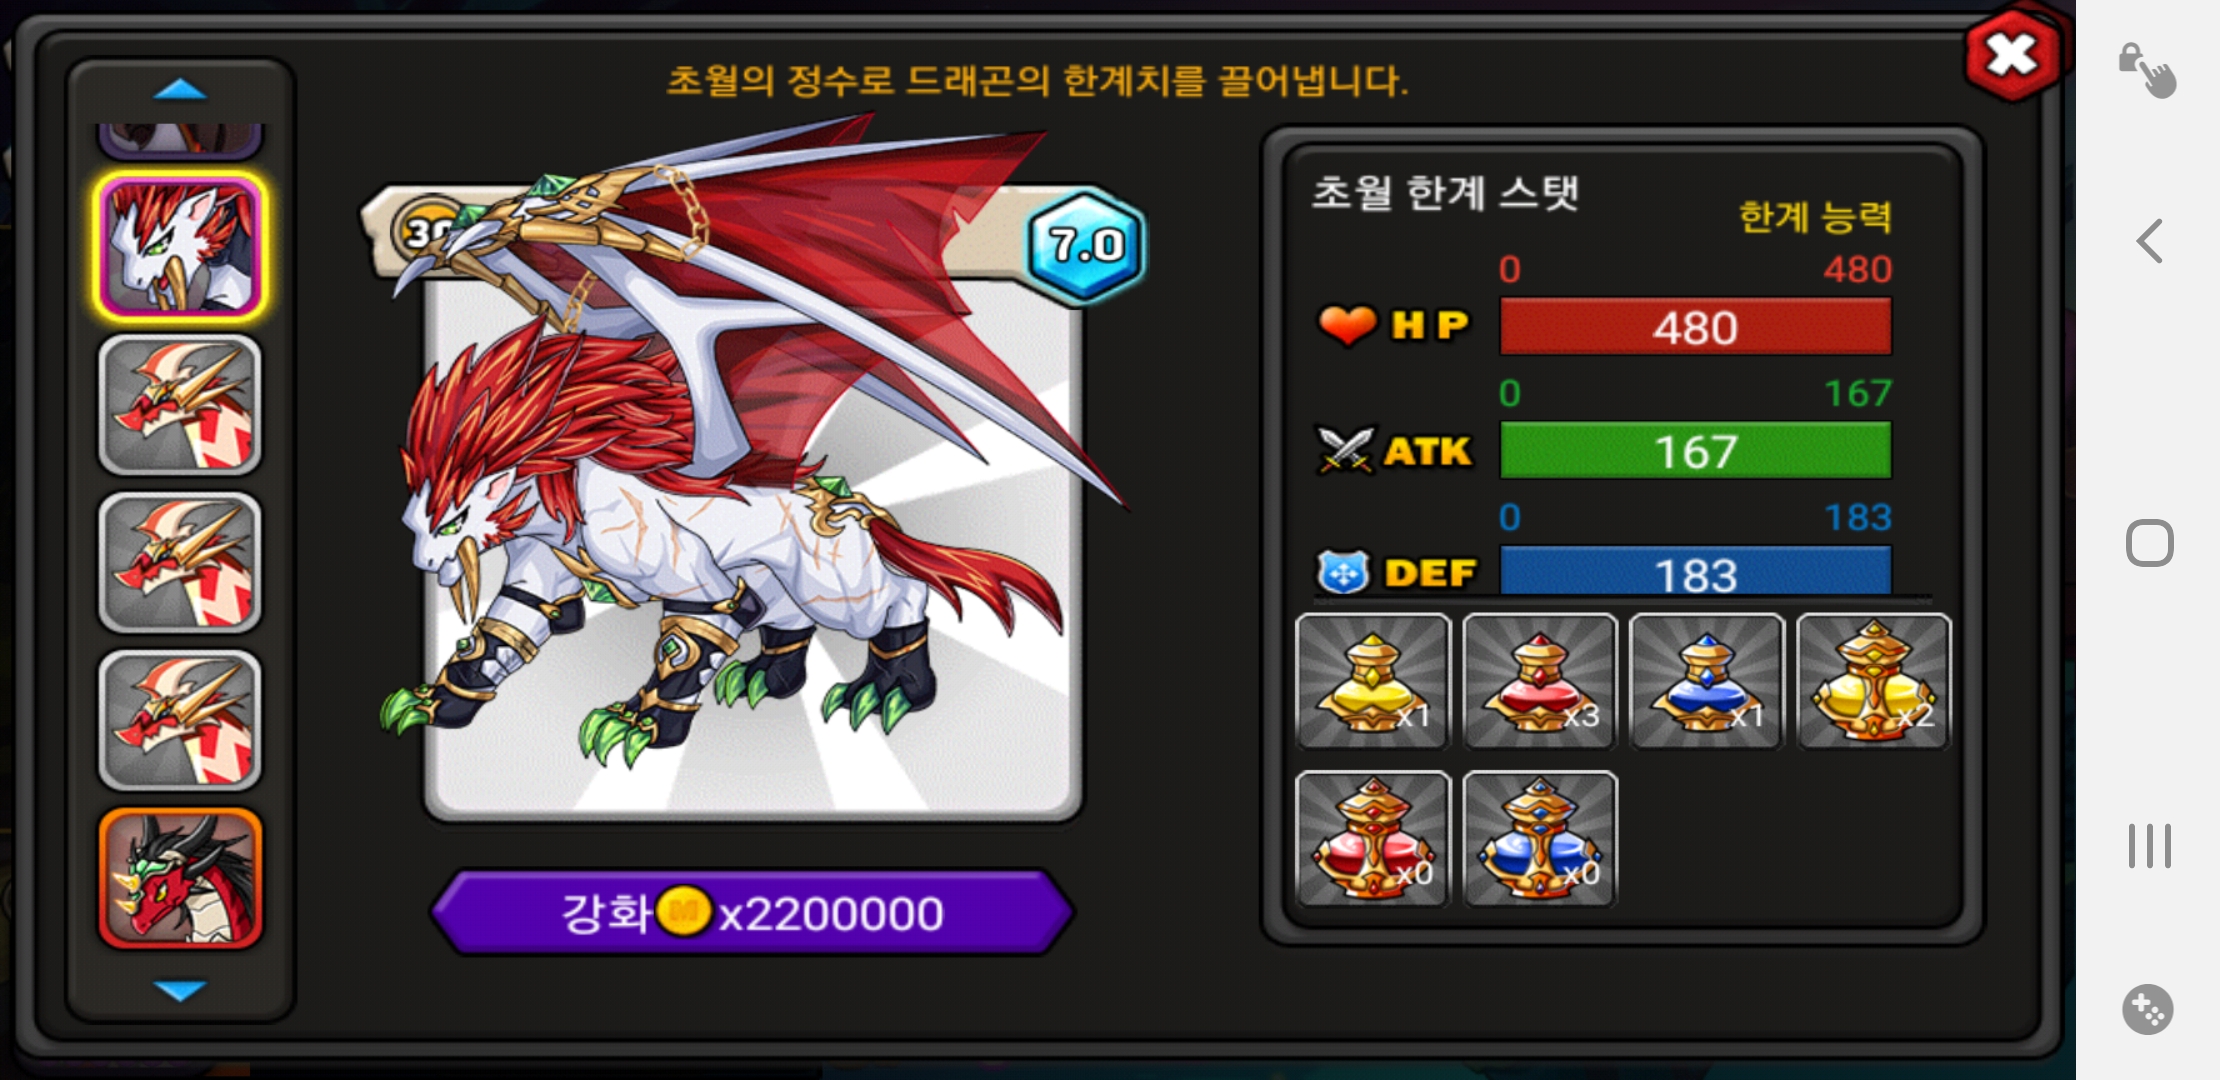
Task: Open the game tools controller icon
Action: point(2148,1009)
